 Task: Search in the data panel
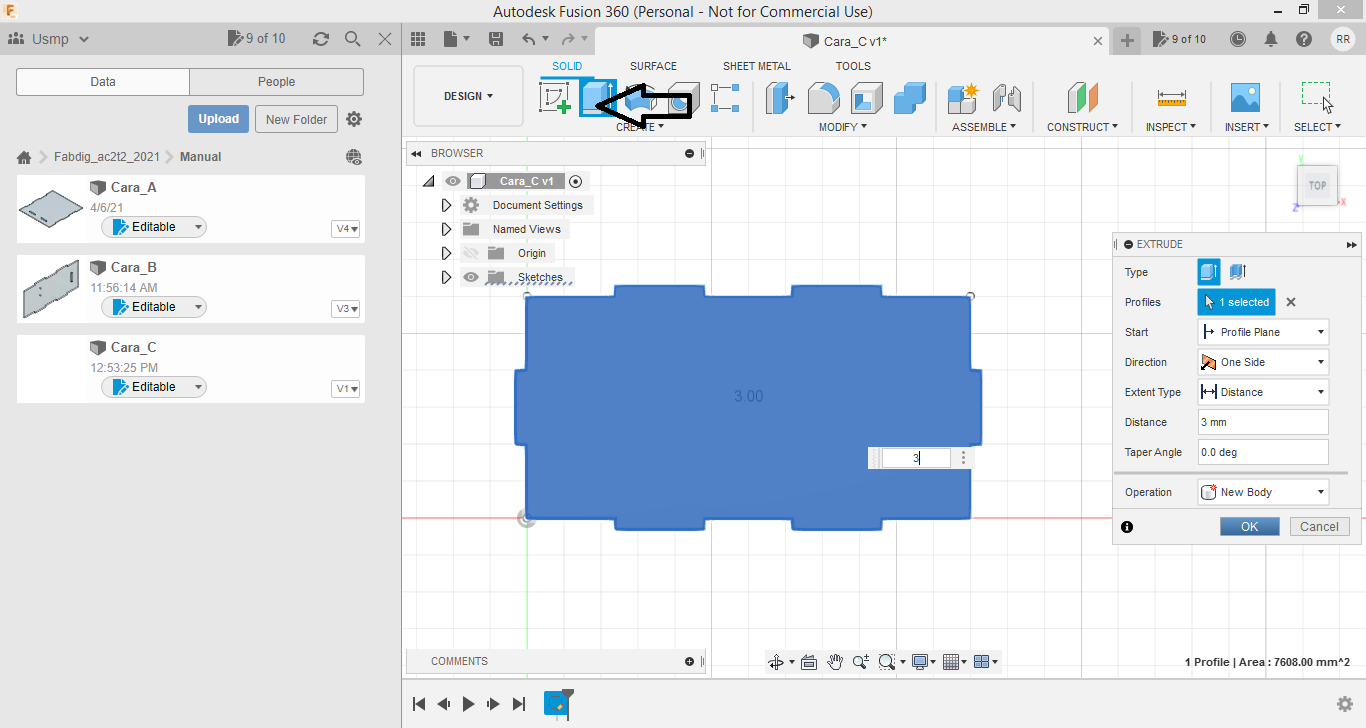(353, 39)
